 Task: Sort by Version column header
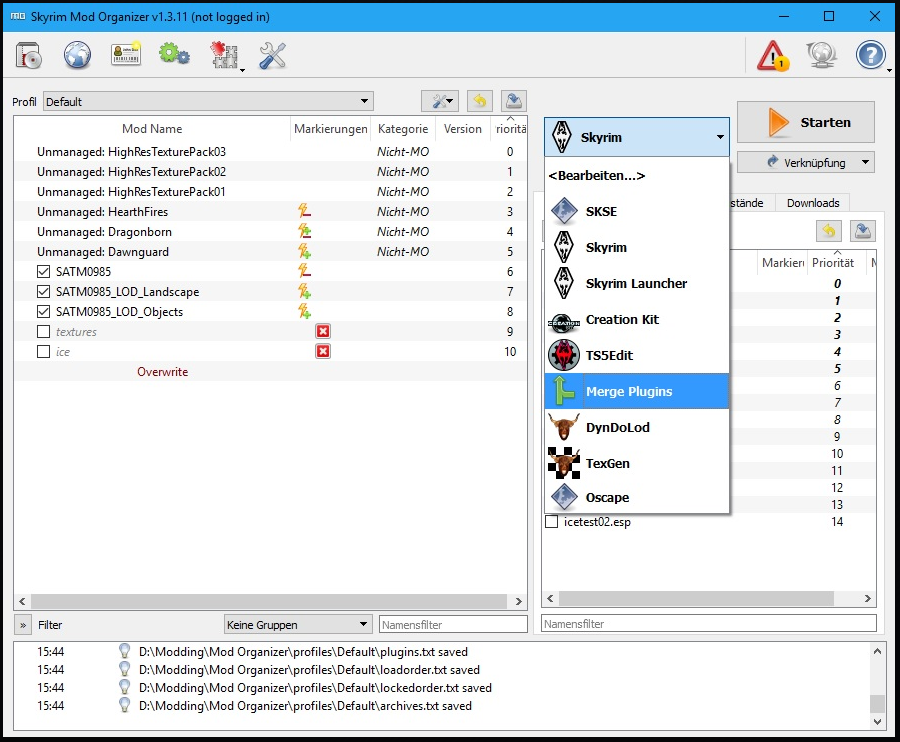click(463, 129)
